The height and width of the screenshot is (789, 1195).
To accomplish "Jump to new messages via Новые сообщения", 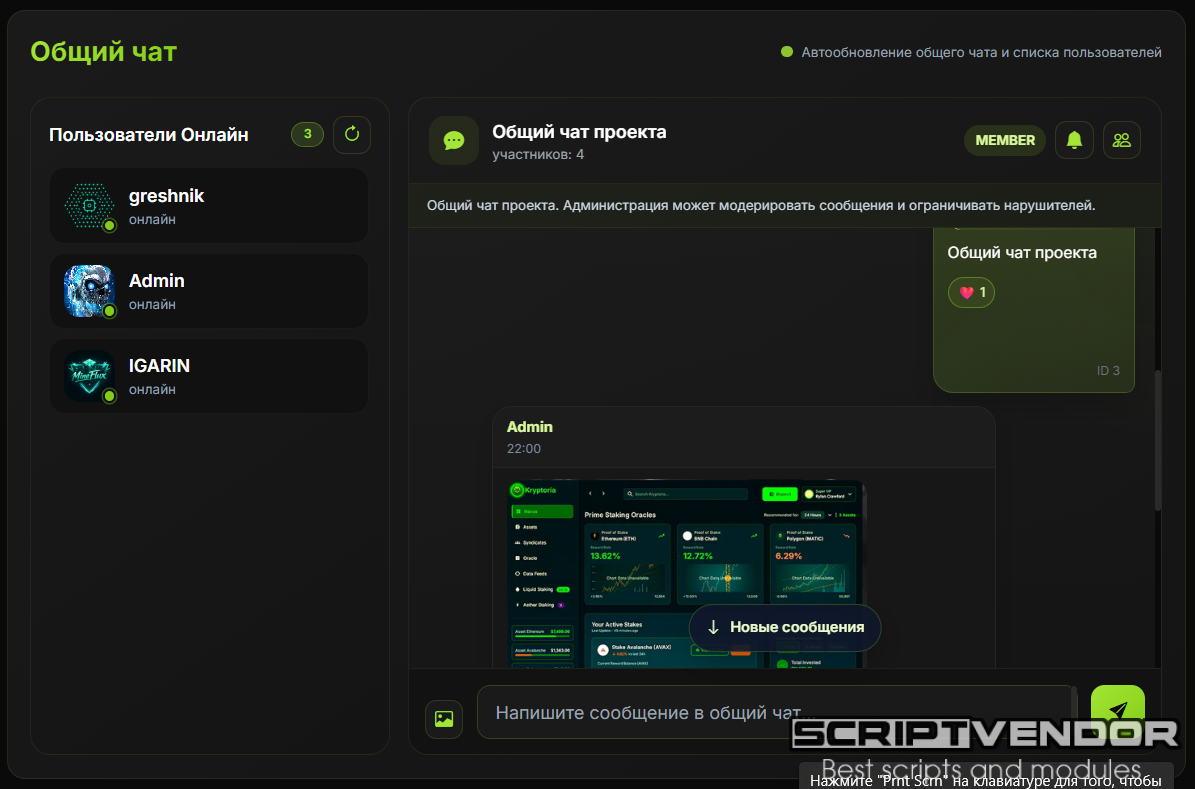I will [785, 627].
